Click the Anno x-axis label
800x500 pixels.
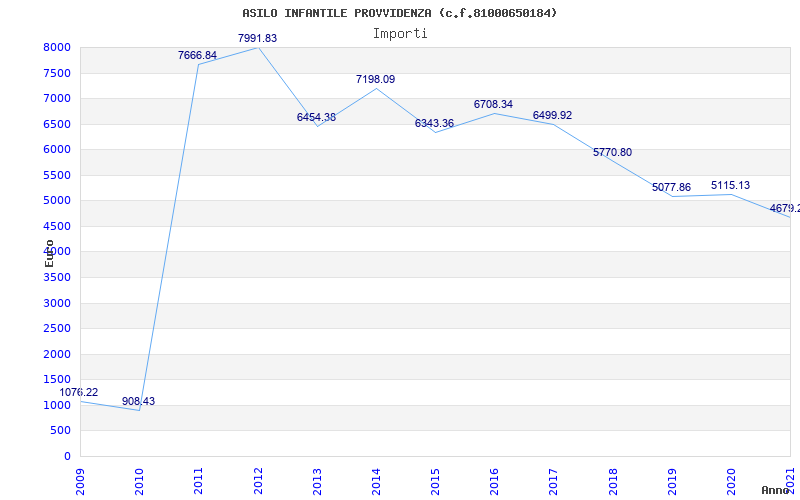(x=775, y=490)
